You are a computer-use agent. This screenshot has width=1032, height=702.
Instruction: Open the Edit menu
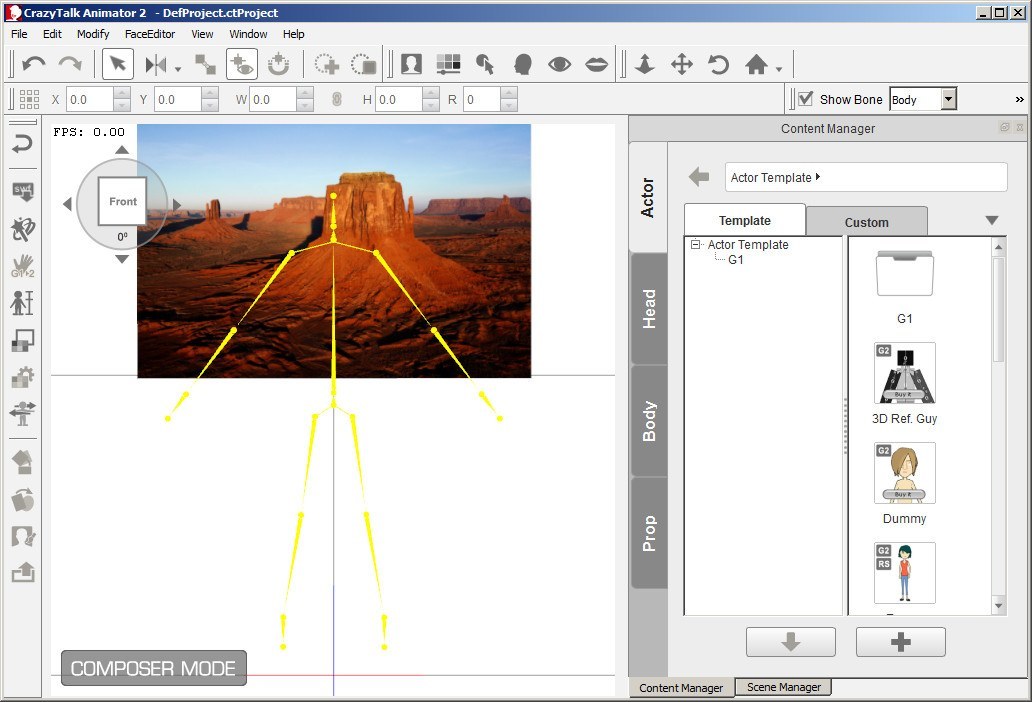click(52, 34)
